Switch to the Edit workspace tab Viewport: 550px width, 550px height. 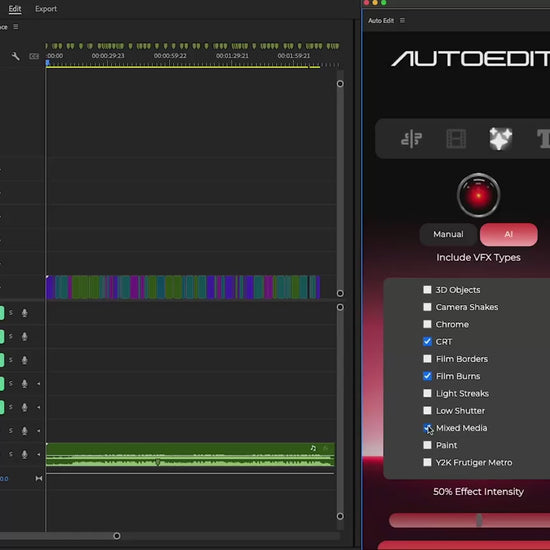15,9
